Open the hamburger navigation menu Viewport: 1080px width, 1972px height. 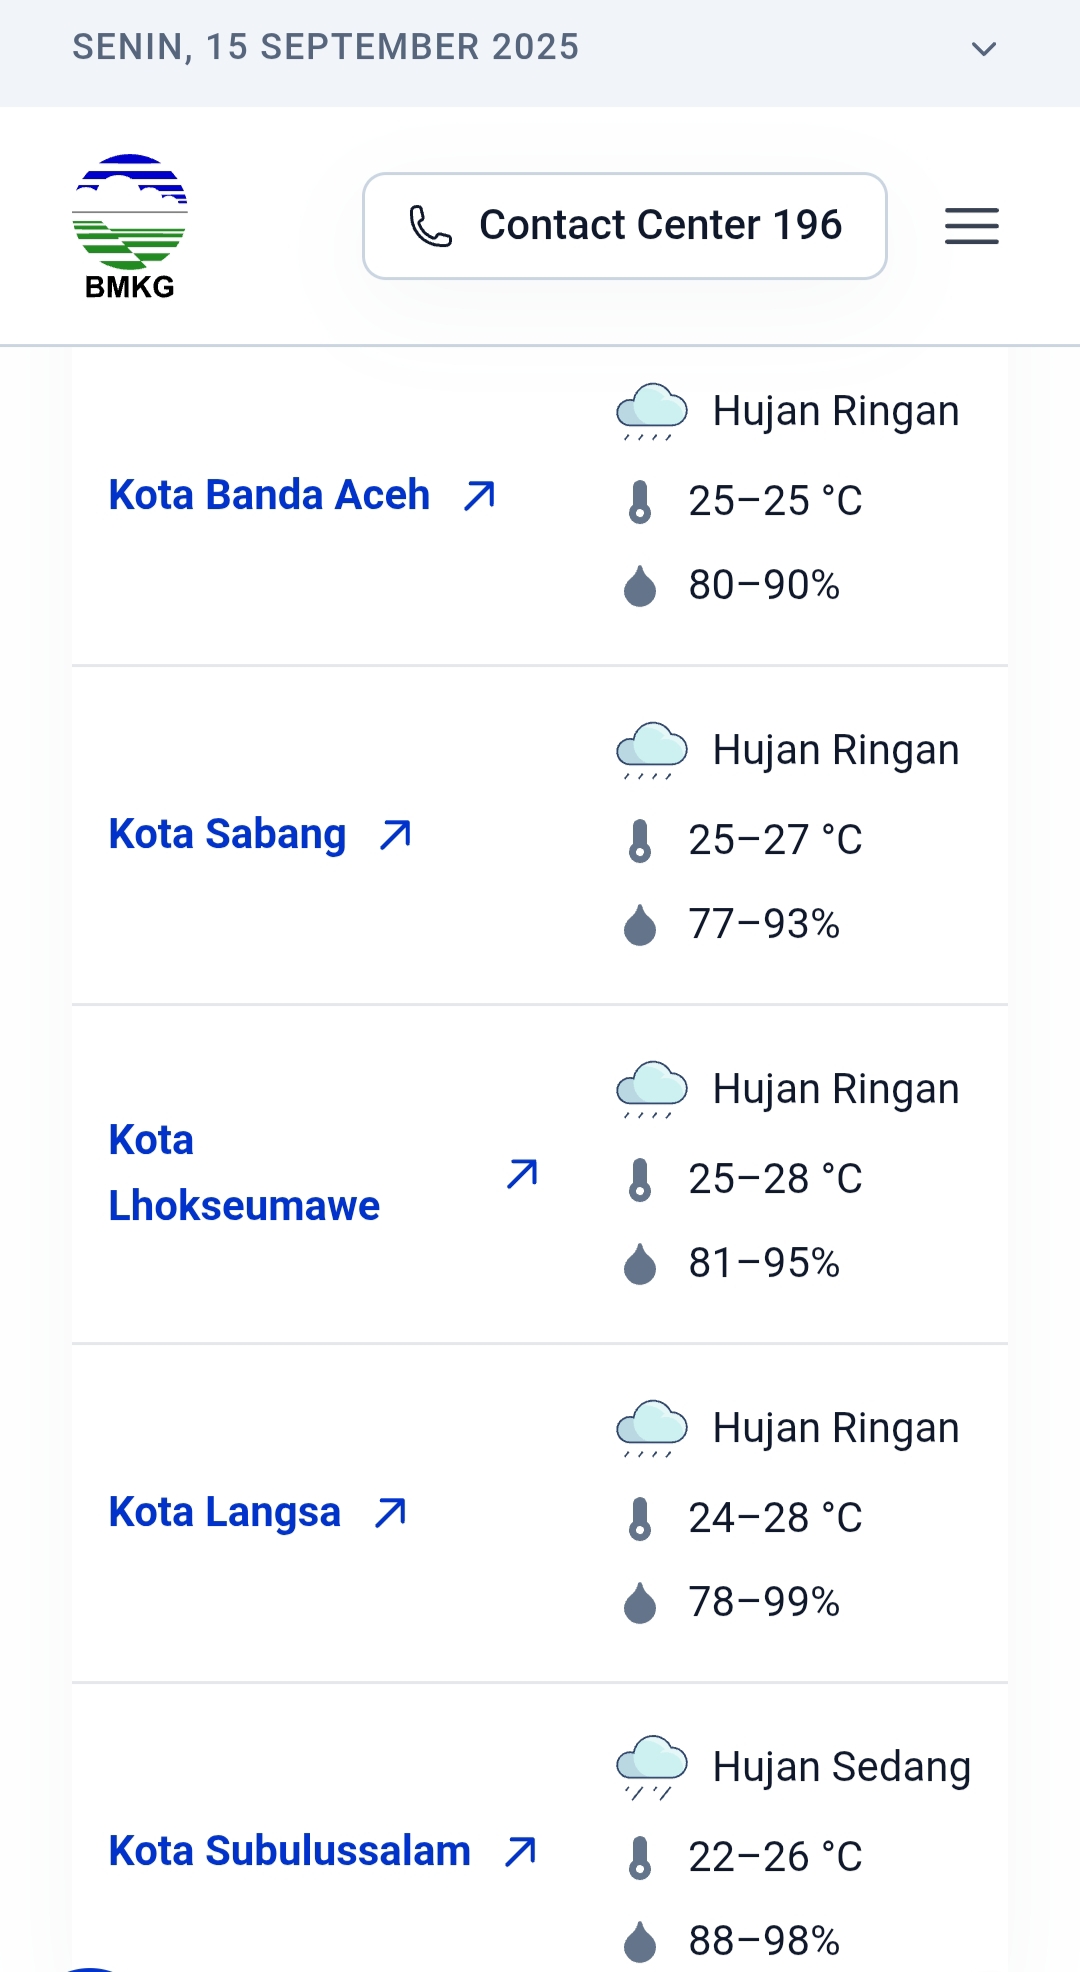point(971,226)
